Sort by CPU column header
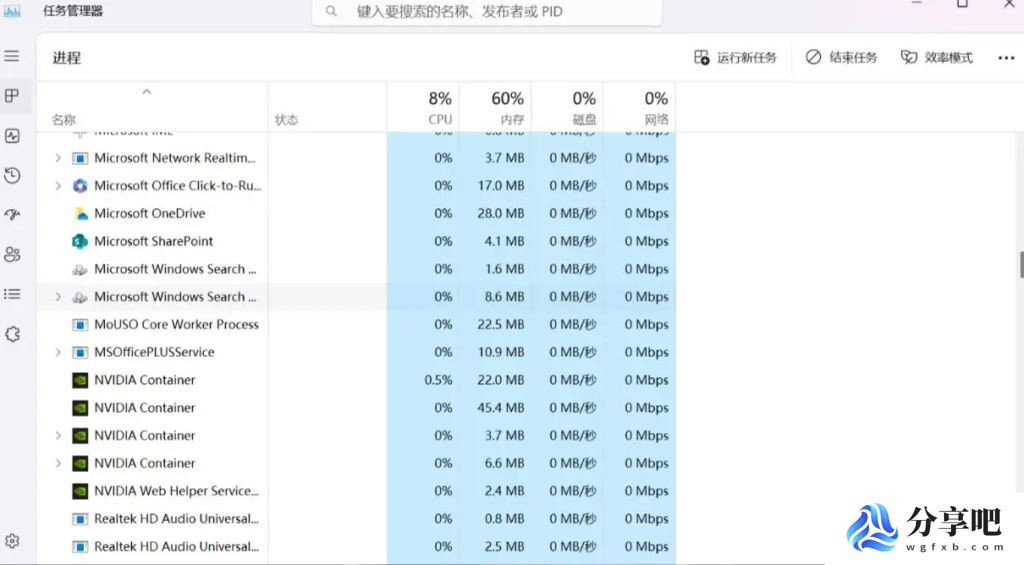 [x=423, y=107]
